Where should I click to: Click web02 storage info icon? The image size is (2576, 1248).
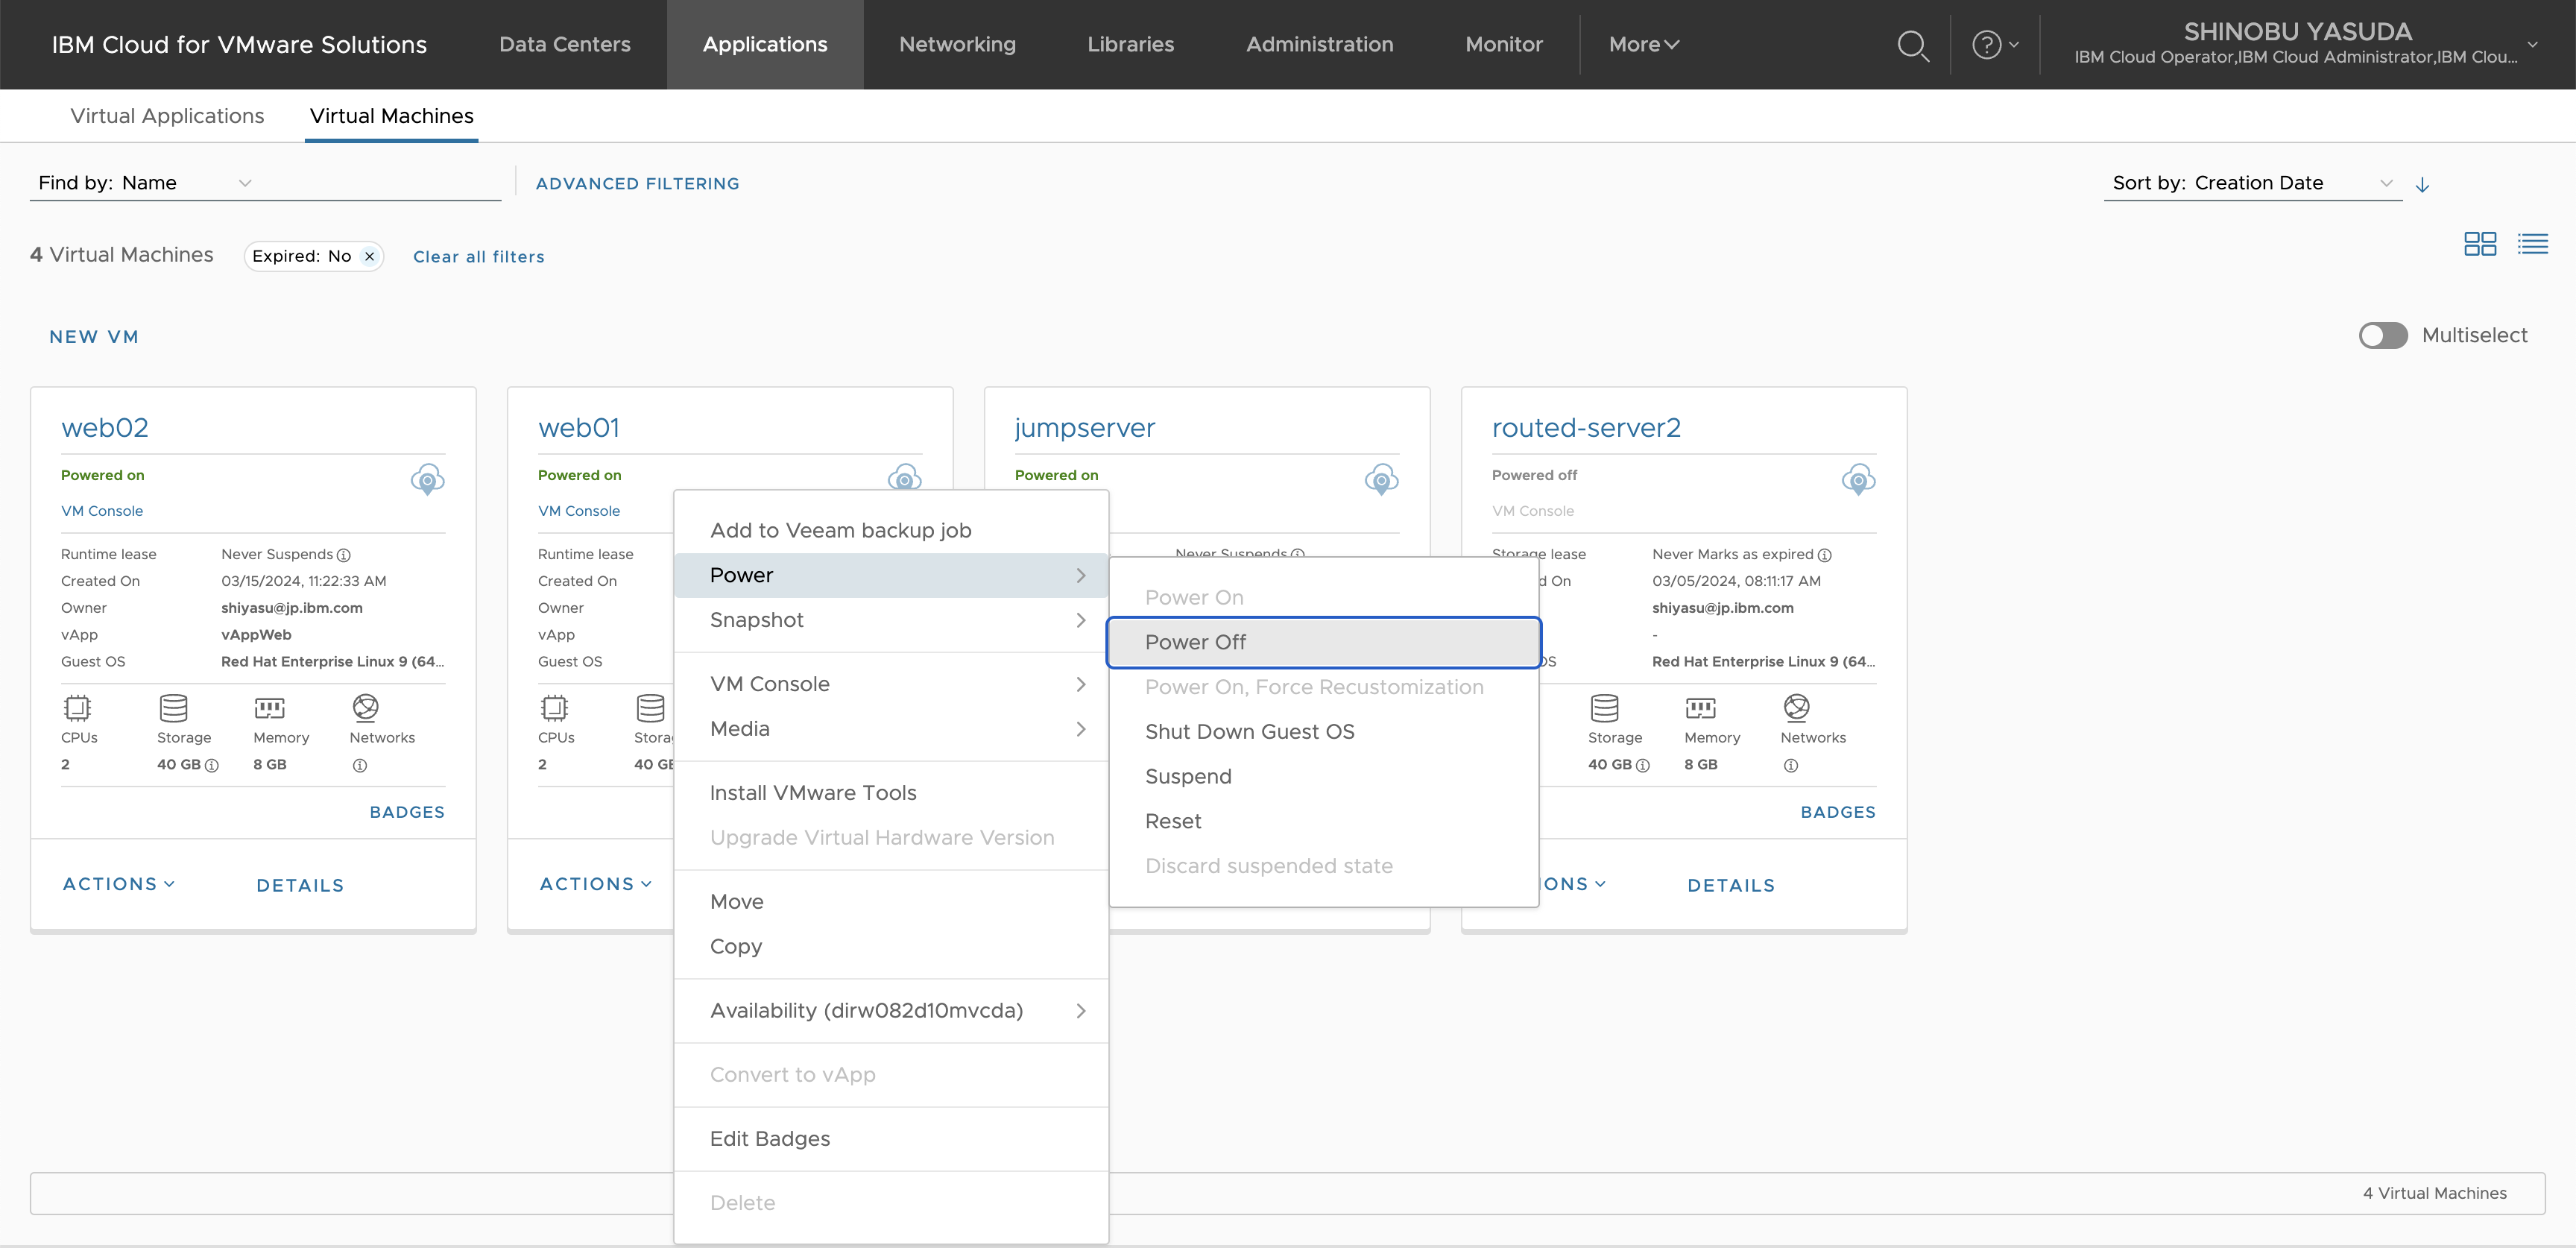click(x=212, y=766)
